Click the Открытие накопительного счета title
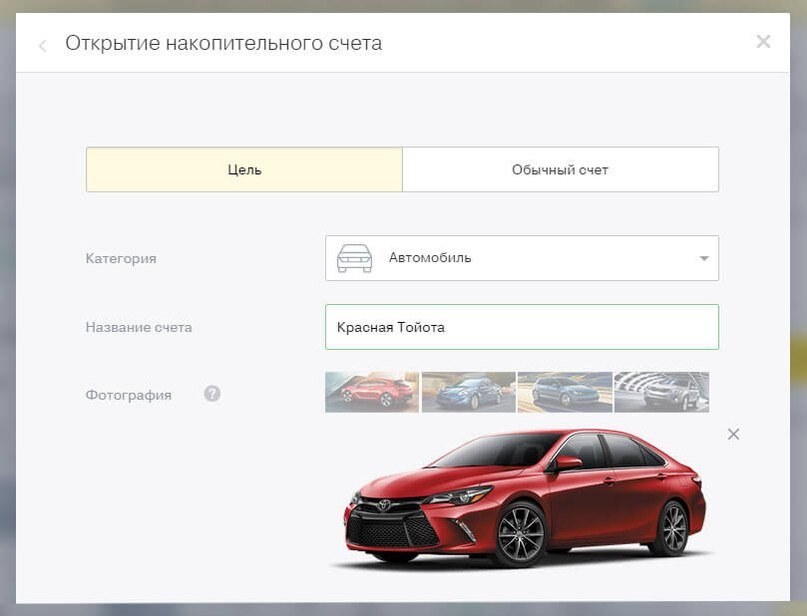The height and width of the screenshot is (616, 807). (223, 43)
